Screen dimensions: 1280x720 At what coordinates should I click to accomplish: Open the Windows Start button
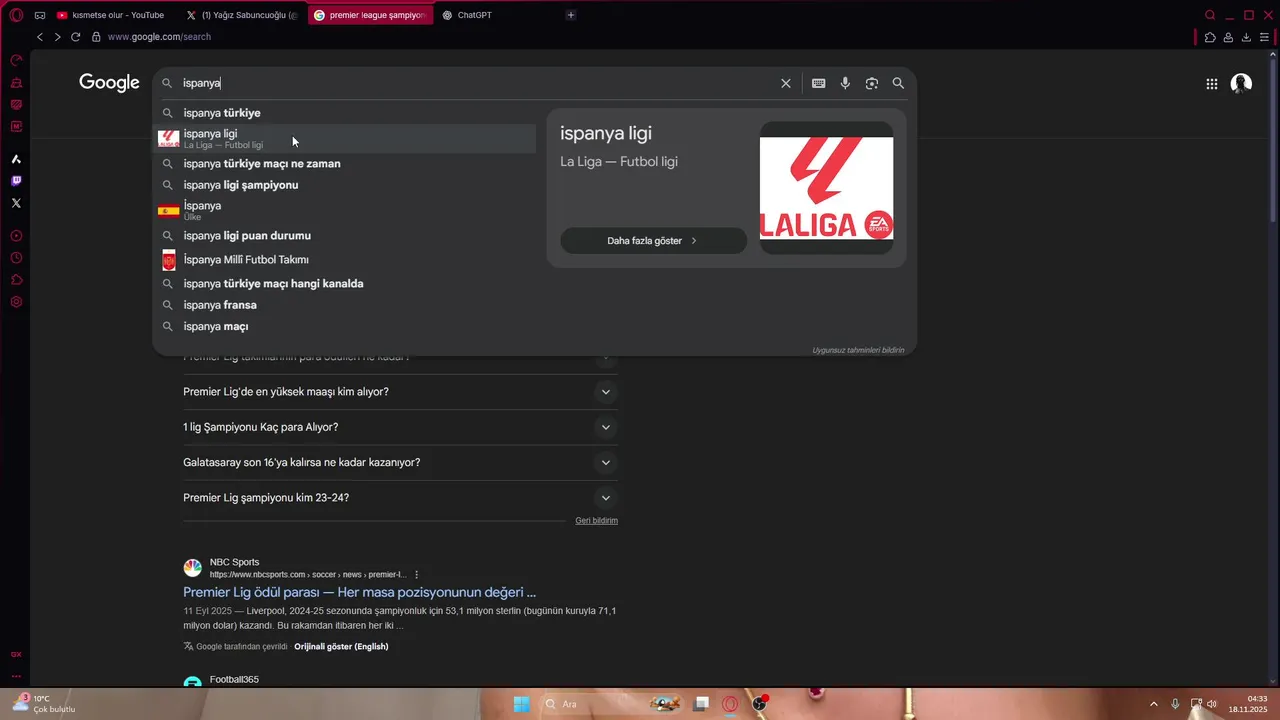pos(521,704)
